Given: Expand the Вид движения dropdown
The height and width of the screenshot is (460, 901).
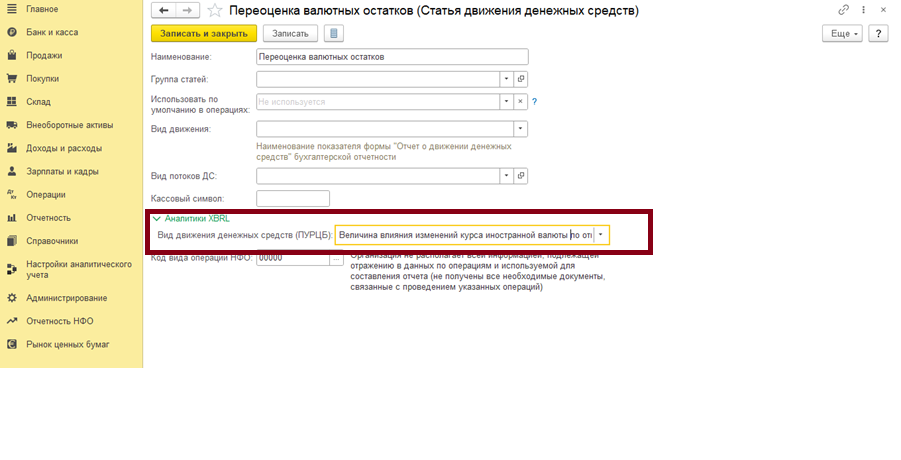Looking at the screenshot, I should [x=520, y=128].
